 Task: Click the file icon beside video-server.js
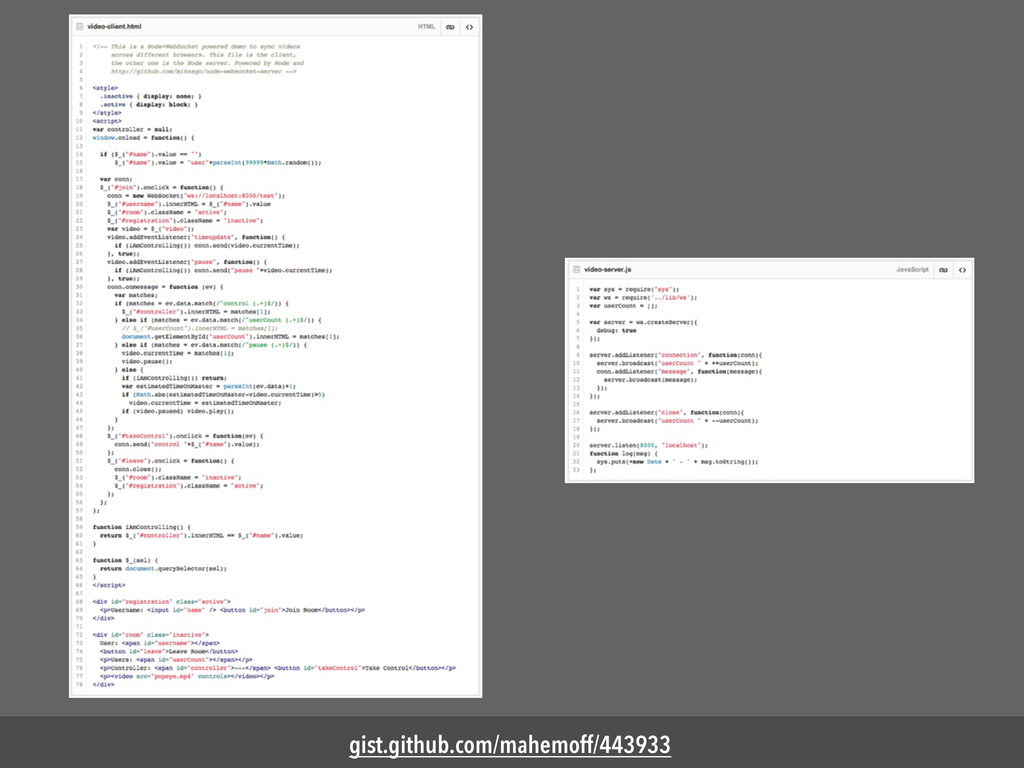[576, 270]
